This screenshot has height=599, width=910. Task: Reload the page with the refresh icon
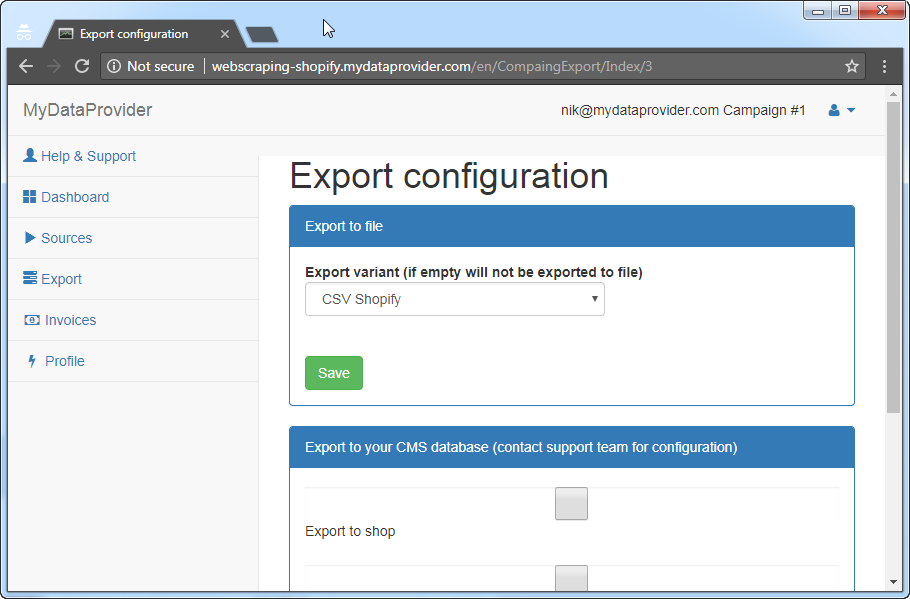[x=82, y=66]
